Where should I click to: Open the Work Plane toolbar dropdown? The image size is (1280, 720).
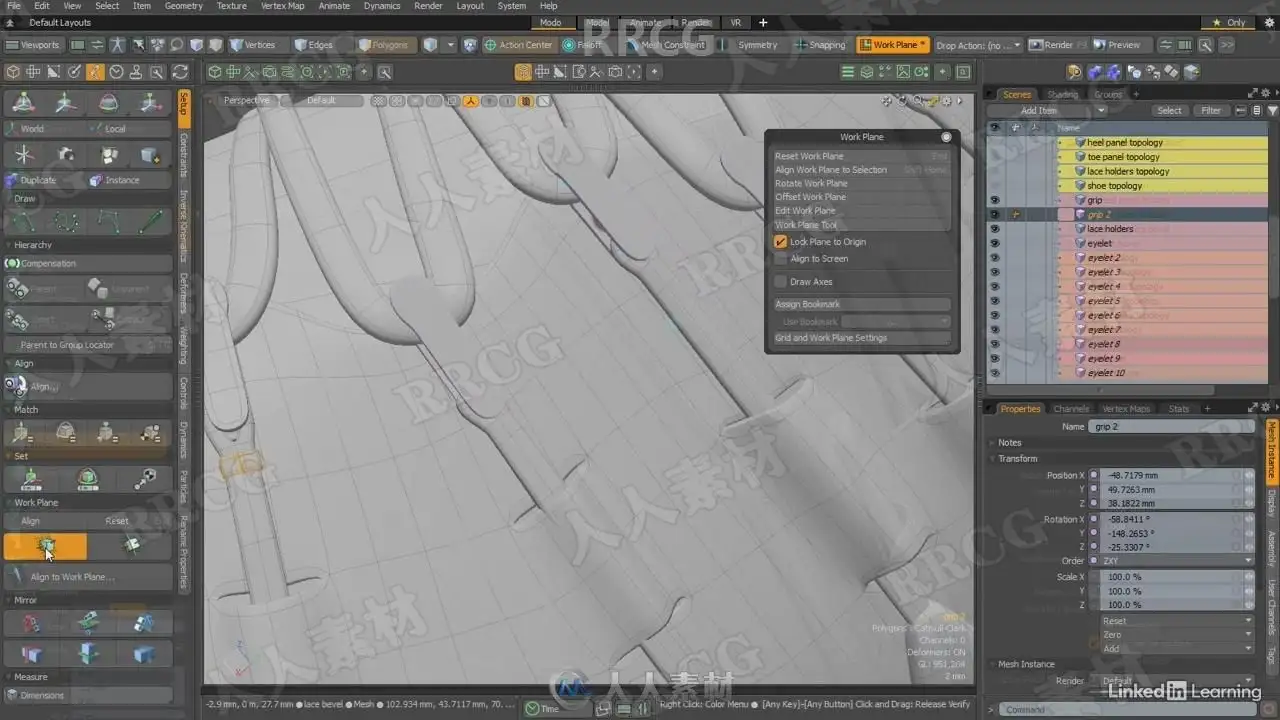(x=893, y=45)
